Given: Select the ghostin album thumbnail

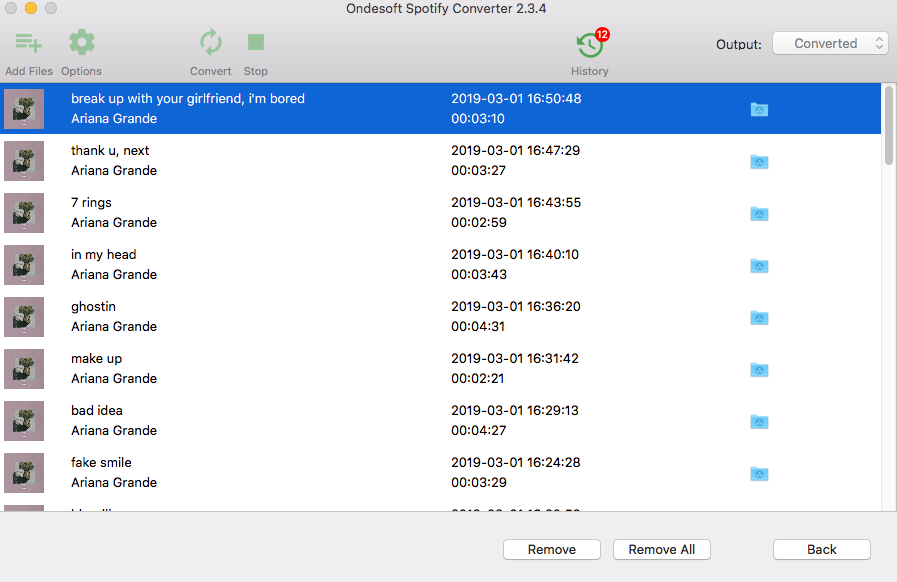Looking at the screenshot, I should click(24, 317).
